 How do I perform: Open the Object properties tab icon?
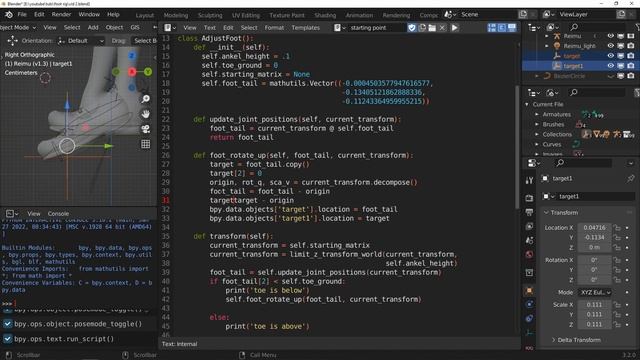click(529, 291)
